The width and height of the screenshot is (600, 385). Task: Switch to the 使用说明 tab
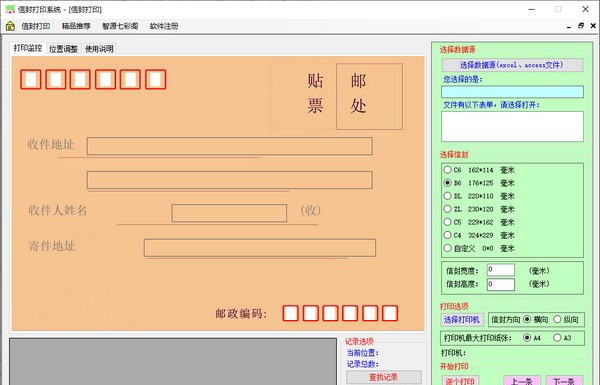(x=99, y=49)
